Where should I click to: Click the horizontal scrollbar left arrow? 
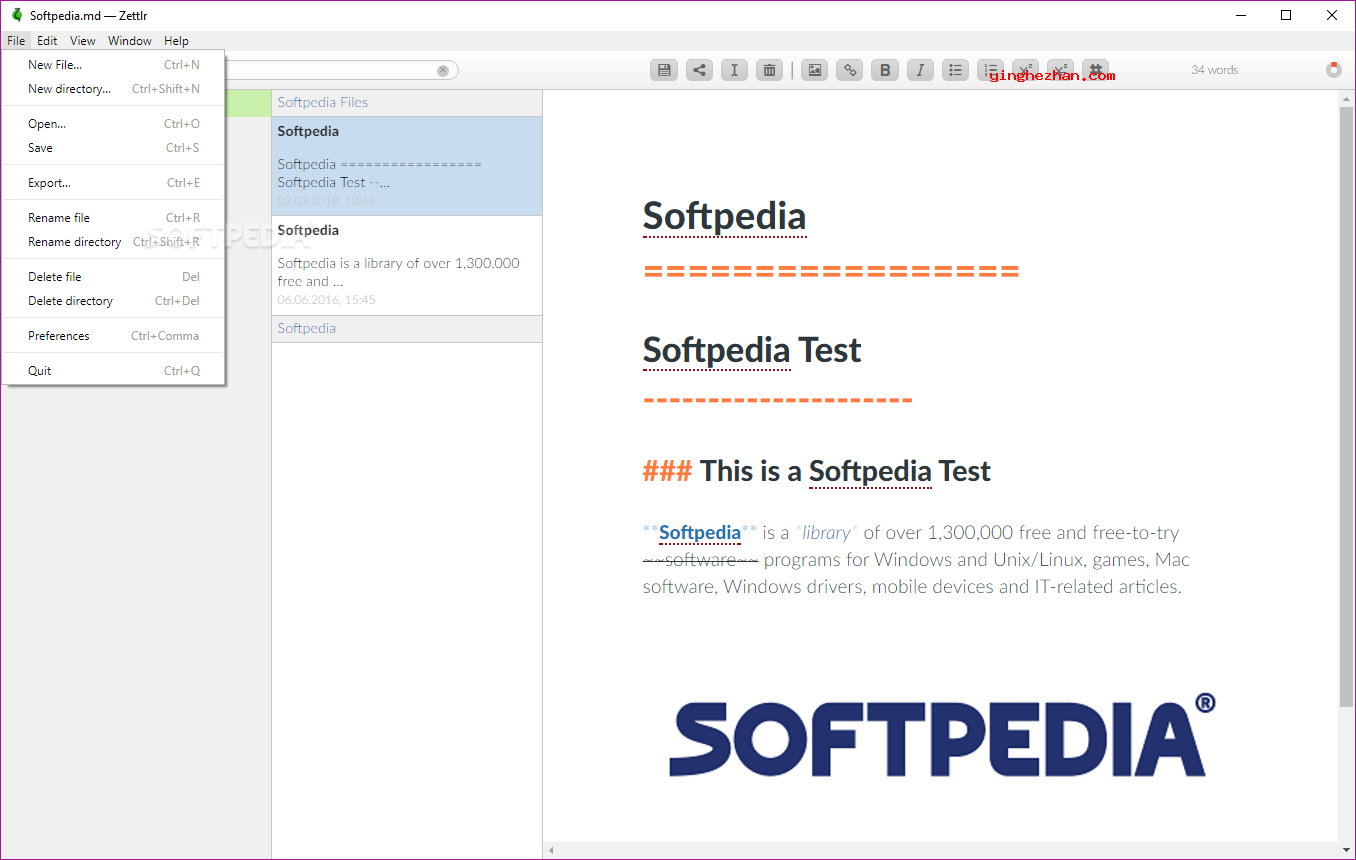coord(551,851)
